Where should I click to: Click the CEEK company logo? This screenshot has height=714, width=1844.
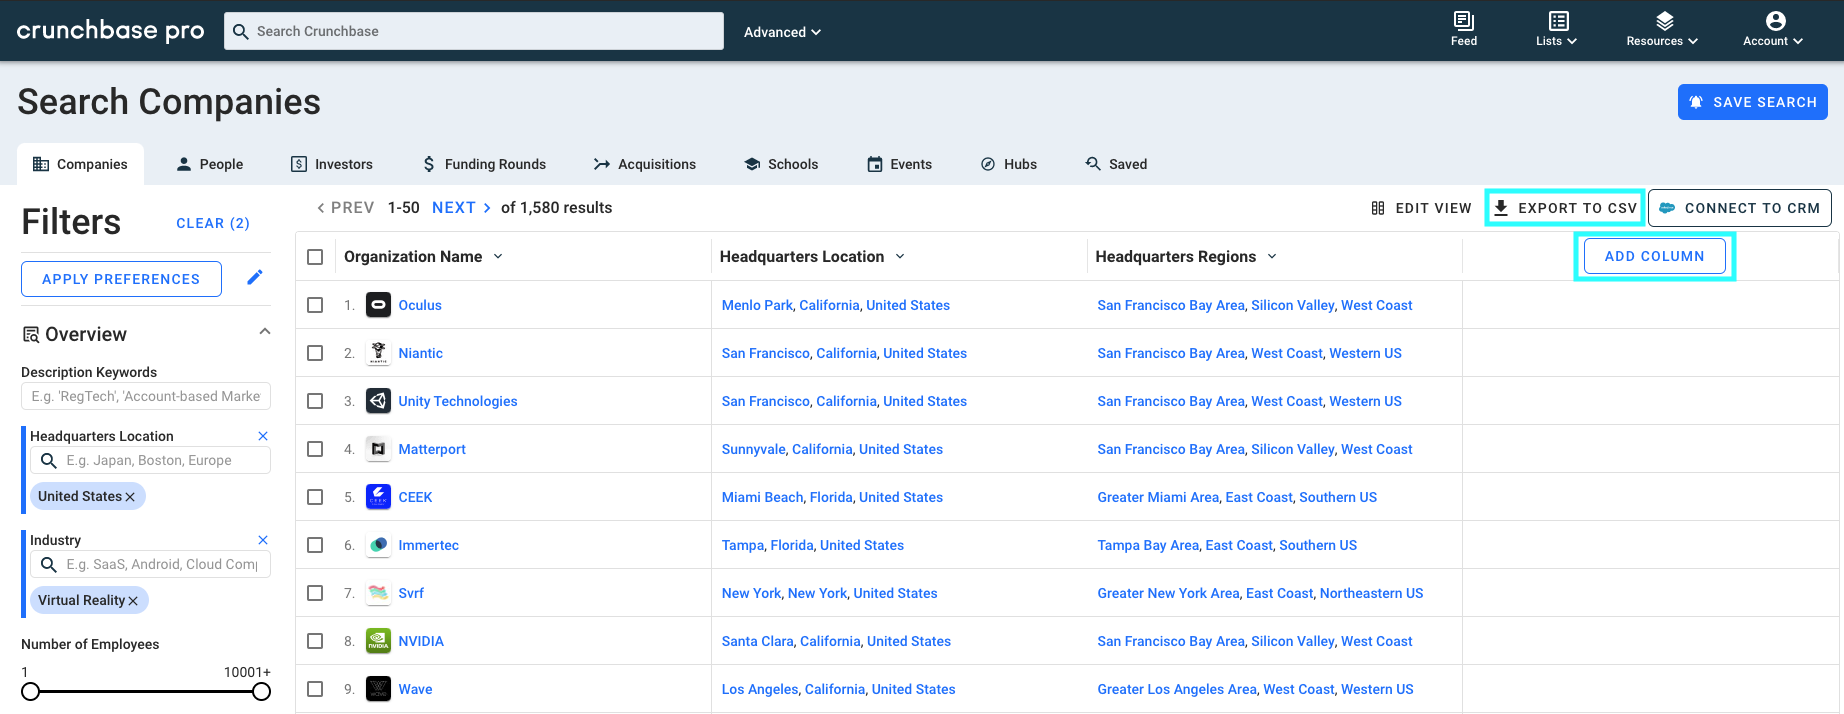(x=378, y=497)
